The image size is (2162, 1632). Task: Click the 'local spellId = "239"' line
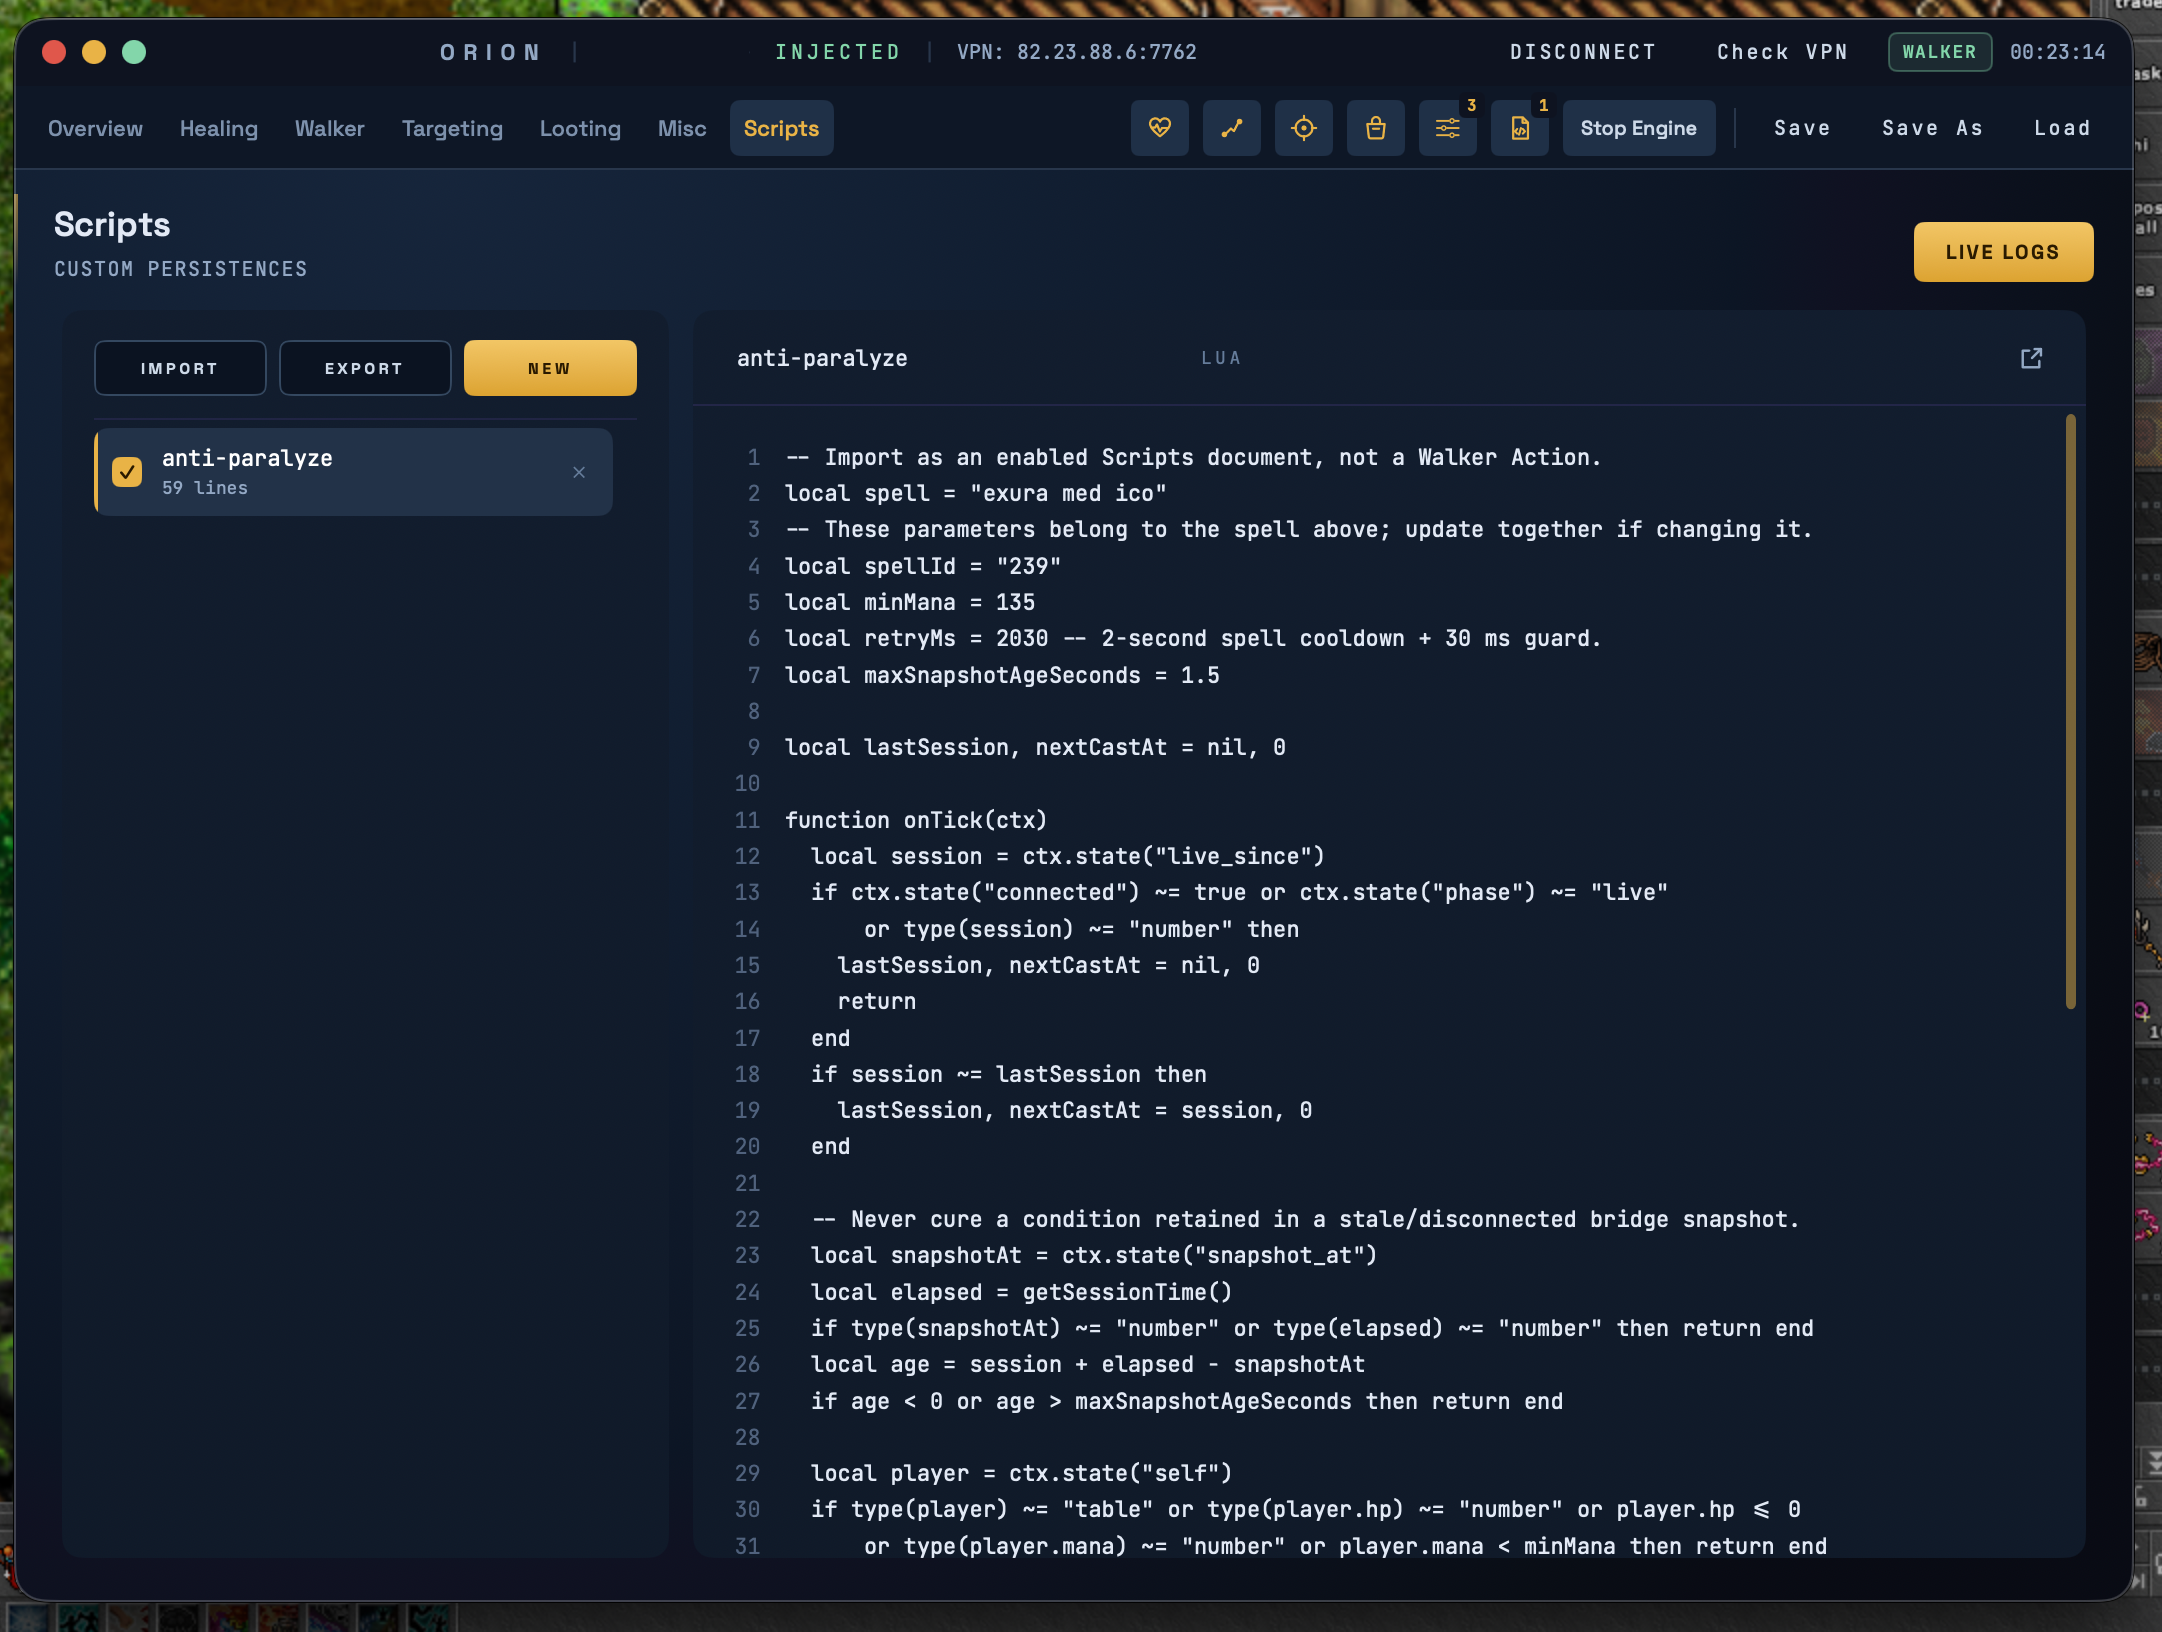click(923, 566)
